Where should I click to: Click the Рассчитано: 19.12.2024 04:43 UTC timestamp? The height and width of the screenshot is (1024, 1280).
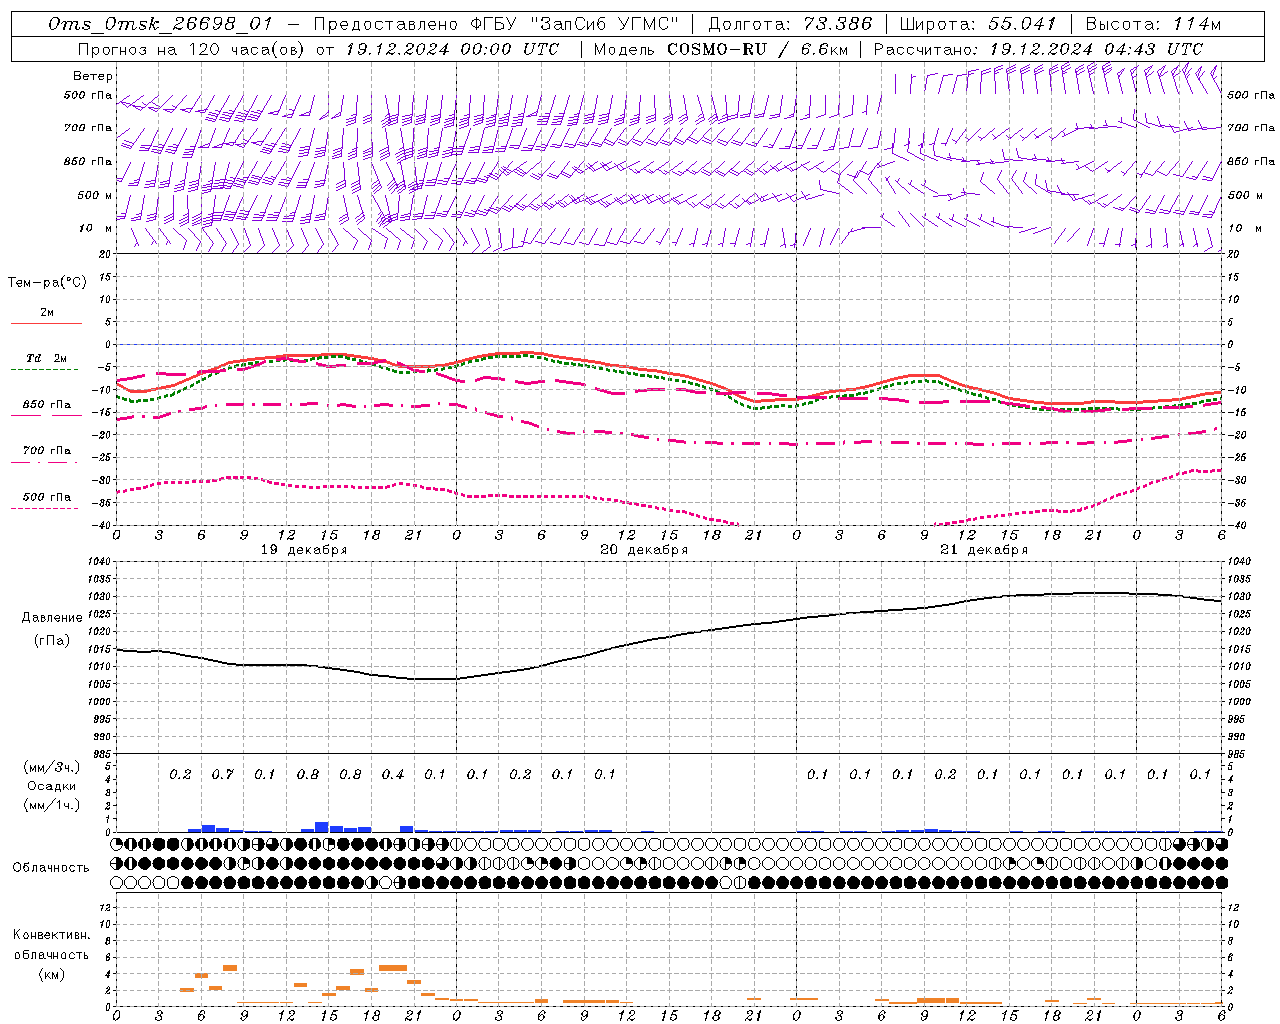tap(1038, 49)
